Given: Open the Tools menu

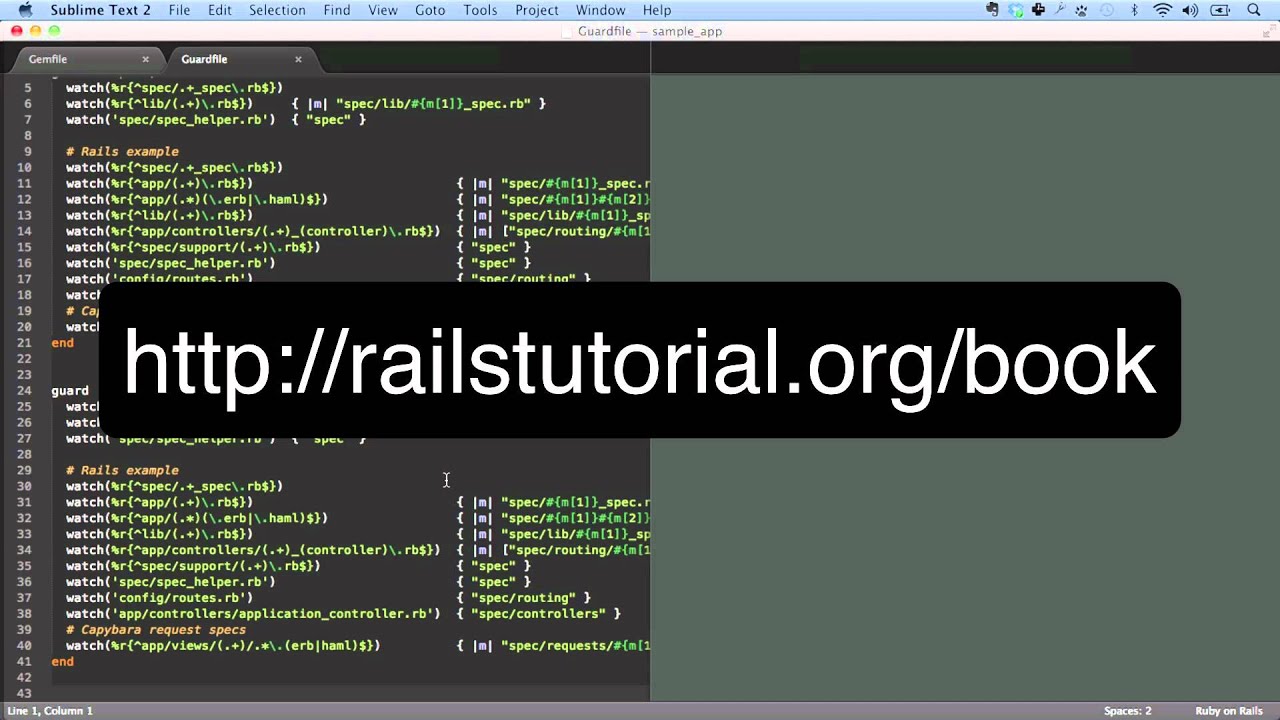Looking at the screenshot, I should pyautogui.click(x=480, y=10).
